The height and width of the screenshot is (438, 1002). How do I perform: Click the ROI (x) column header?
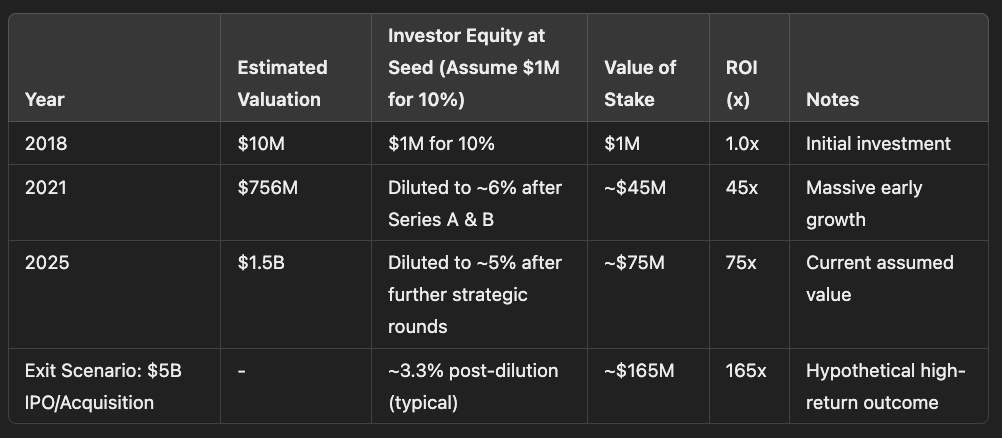click(x=741, y=84)
